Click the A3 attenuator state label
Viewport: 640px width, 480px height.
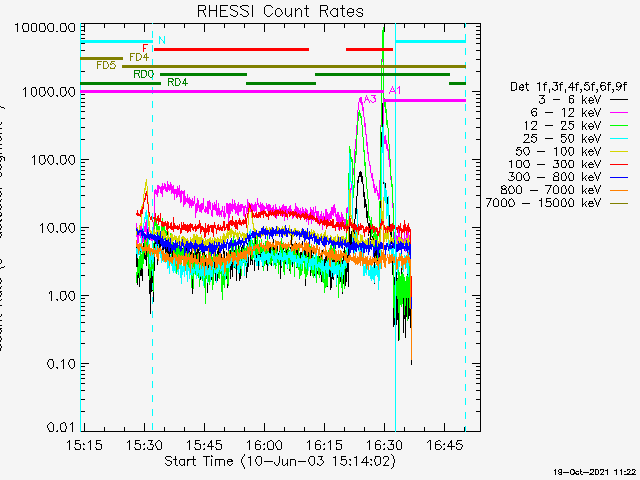[x=370, y=99]
